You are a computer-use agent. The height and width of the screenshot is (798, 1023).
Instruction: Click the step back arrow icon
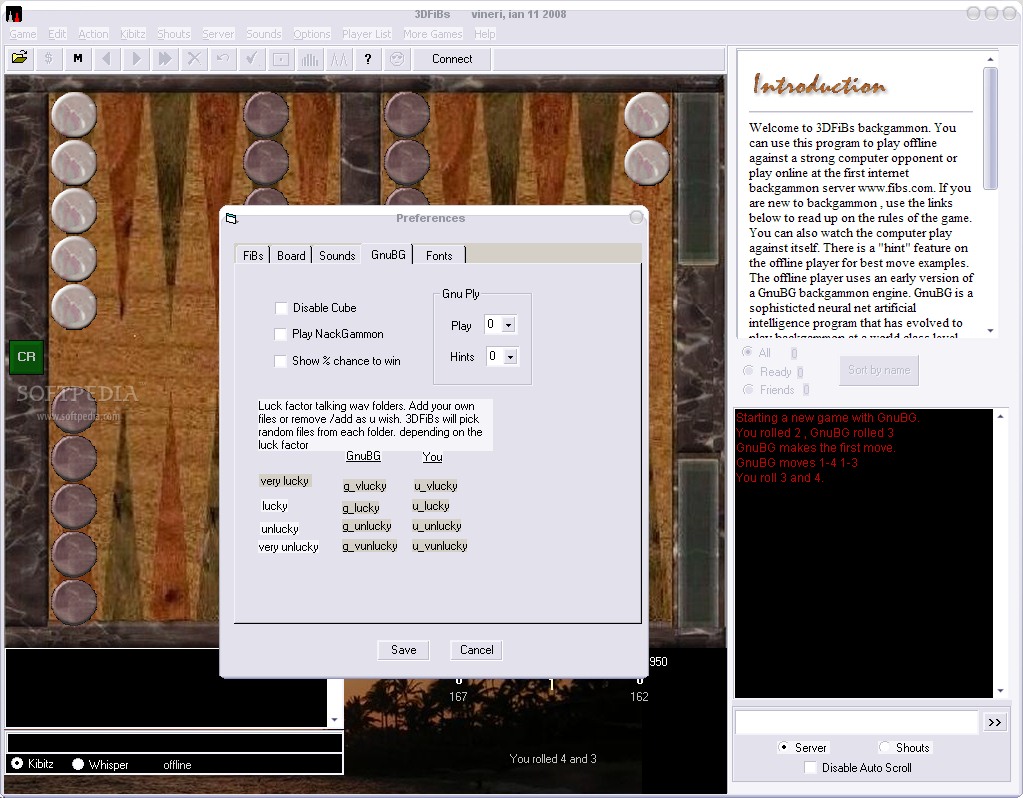coord(106,59)
